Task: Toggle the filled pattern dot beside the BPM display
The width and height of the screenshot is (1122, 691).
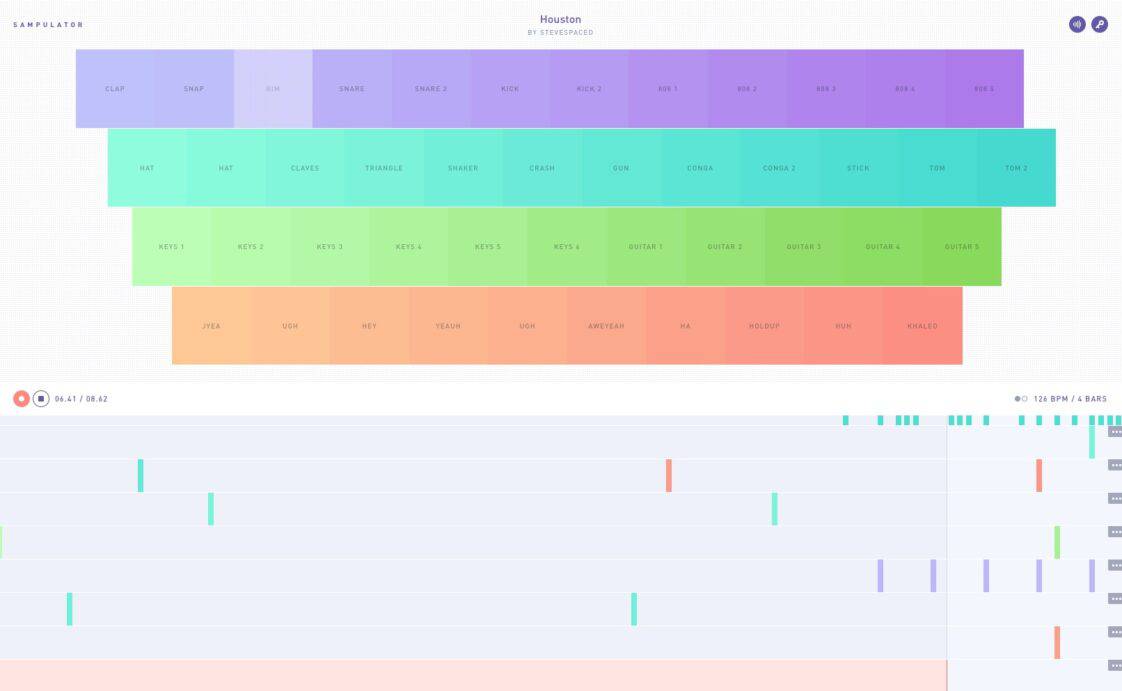Action: tap(1018, 397)
